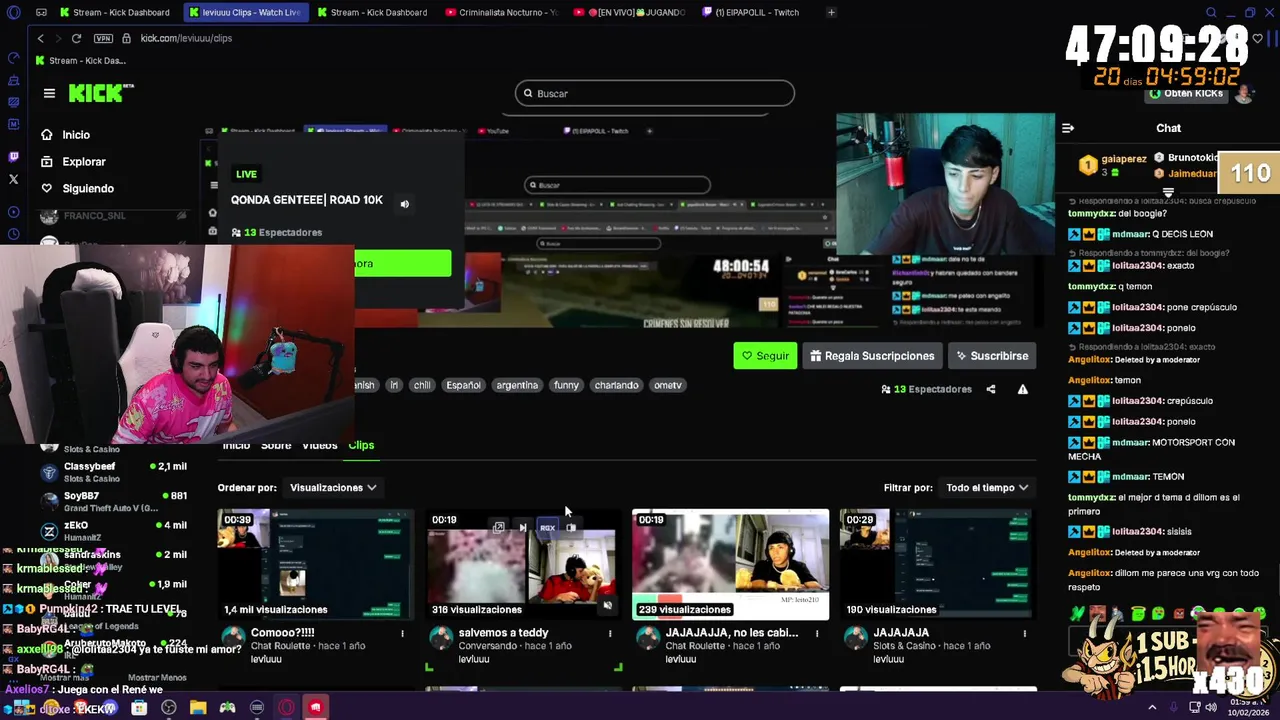Viewport: 1280px width, 720px height.
Task: Click the charlando tag
Action: [x=616, y=385]
